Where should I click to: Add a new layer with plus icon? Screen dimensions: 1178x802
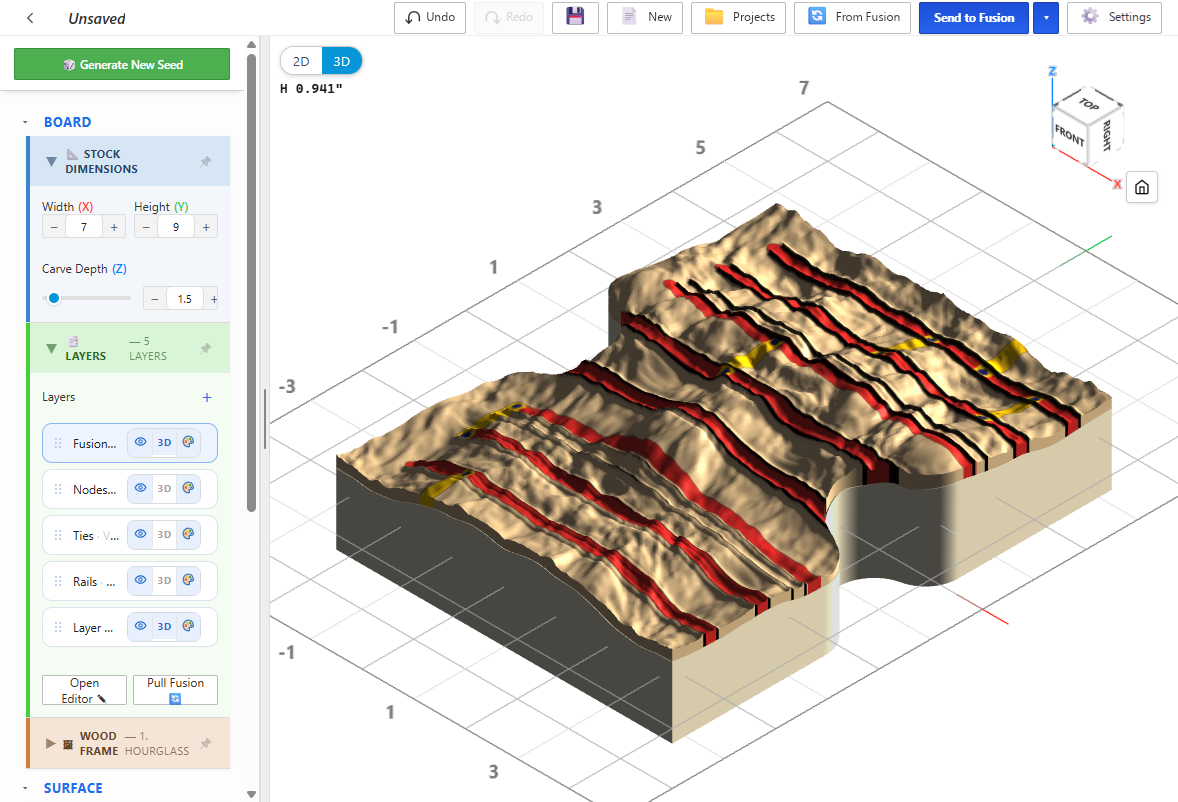coord(207,397)
